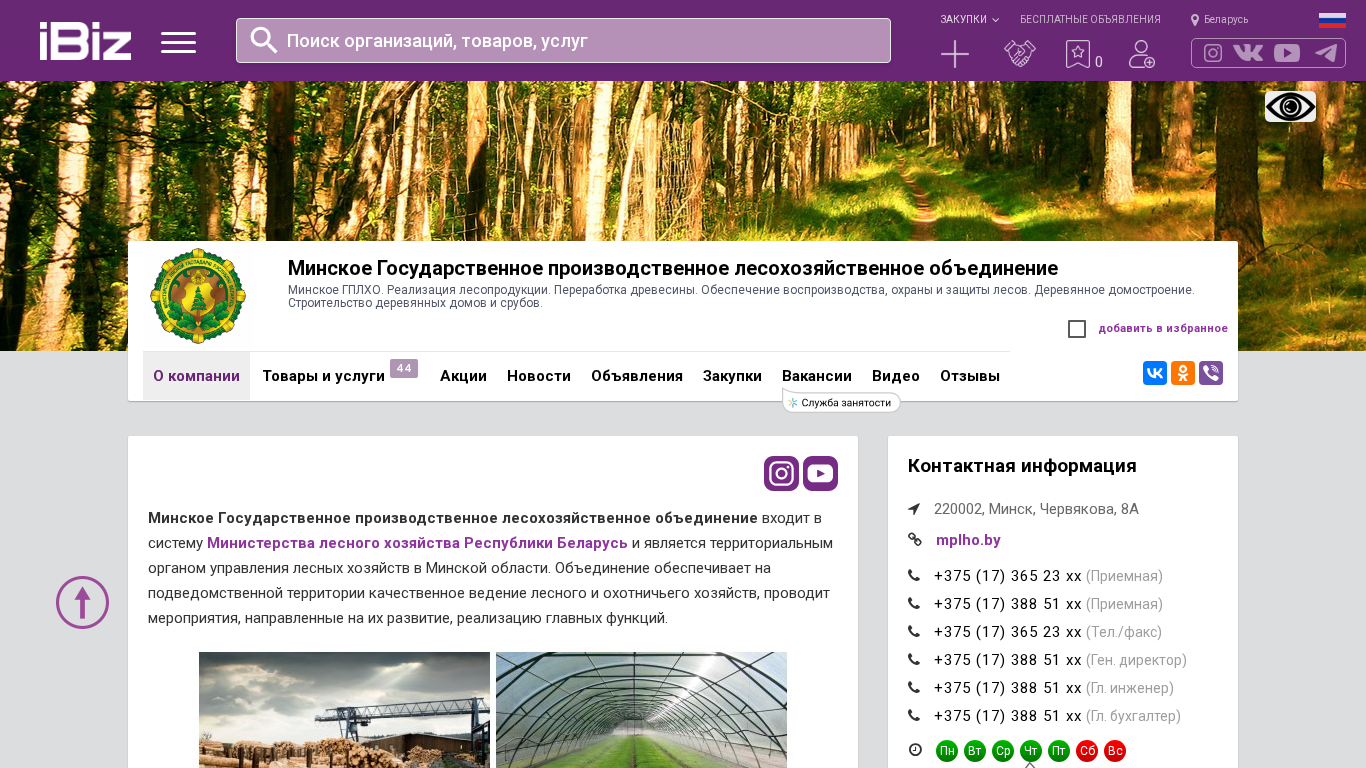Click the scroll-to-top arrow button

coord(82,602)
